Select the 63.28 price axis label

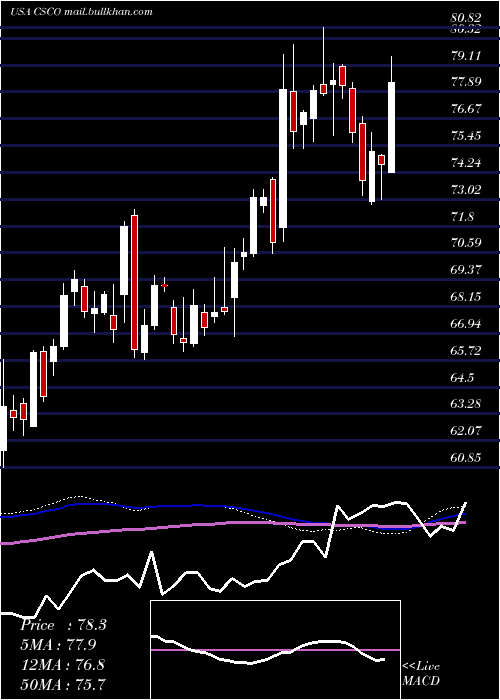[466, 404]
